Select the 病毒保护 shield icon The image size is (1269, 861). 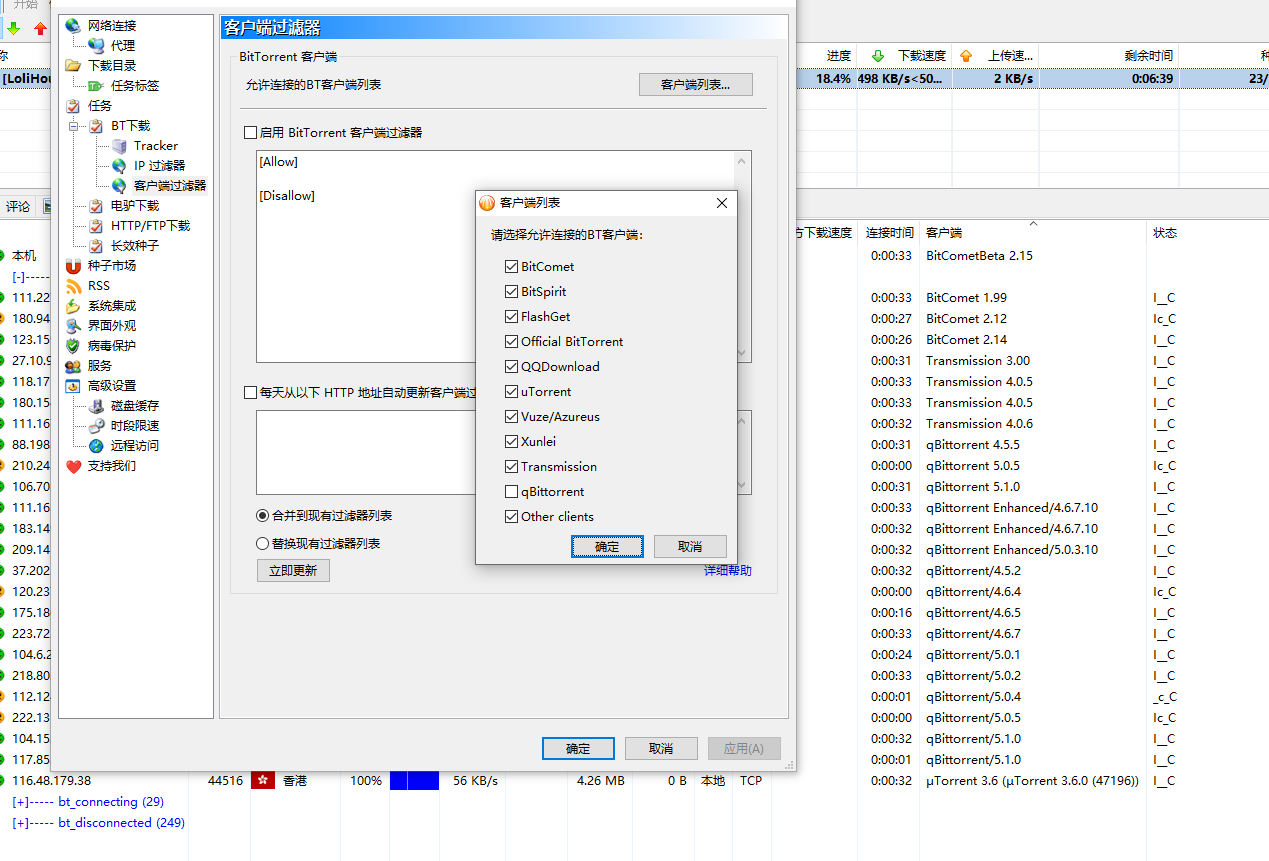point(73,345)
